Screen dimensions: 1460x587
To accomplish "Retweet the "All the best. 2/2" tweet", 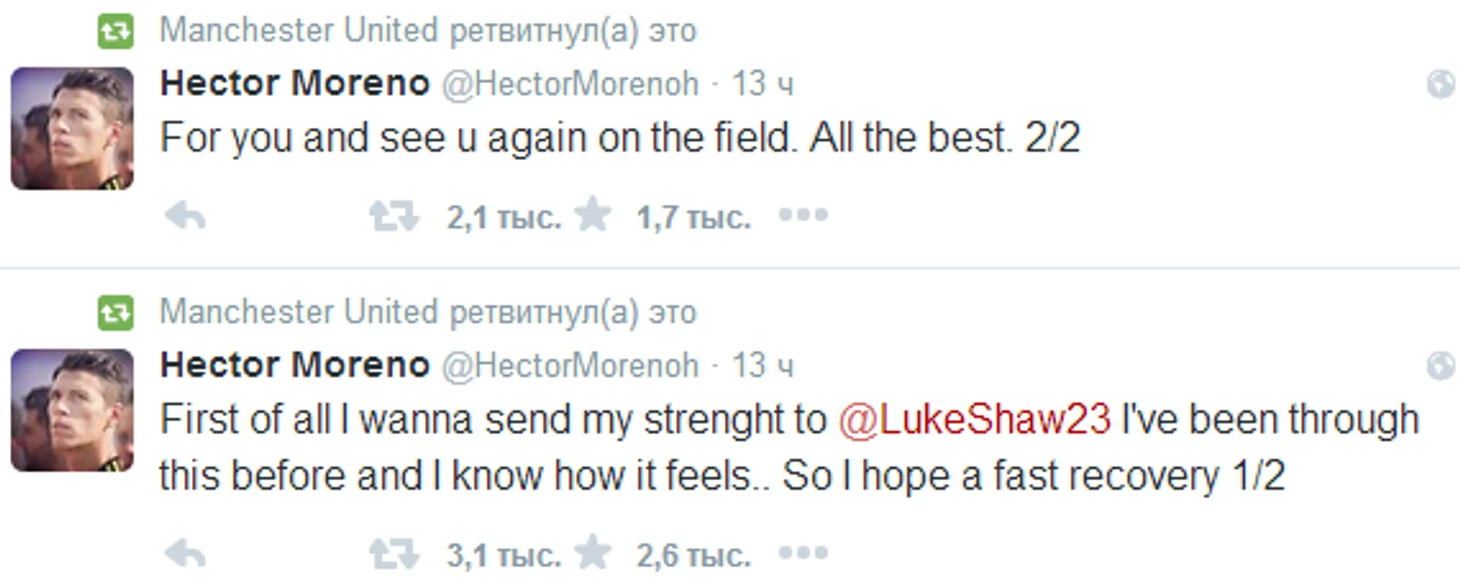I will click(x=393, y=216).
